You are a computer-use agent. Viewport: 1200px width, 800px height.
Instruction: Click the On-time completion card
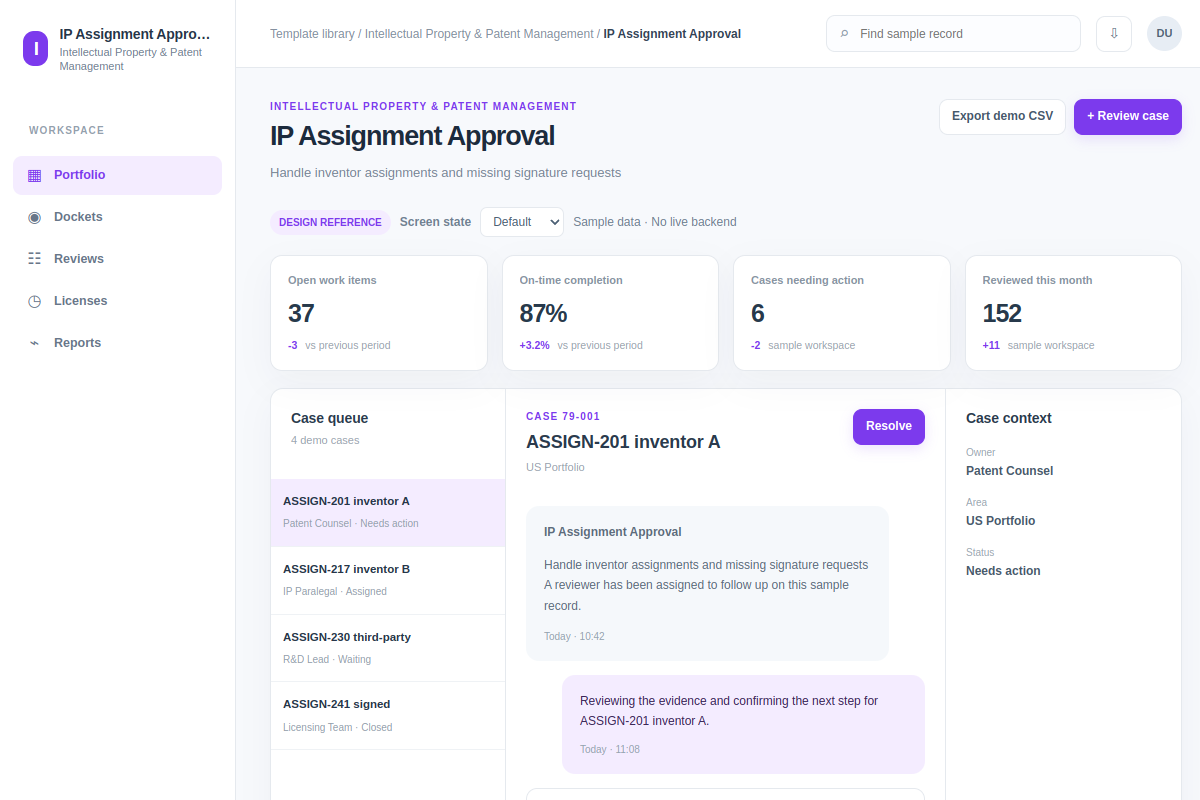(610, 313)
